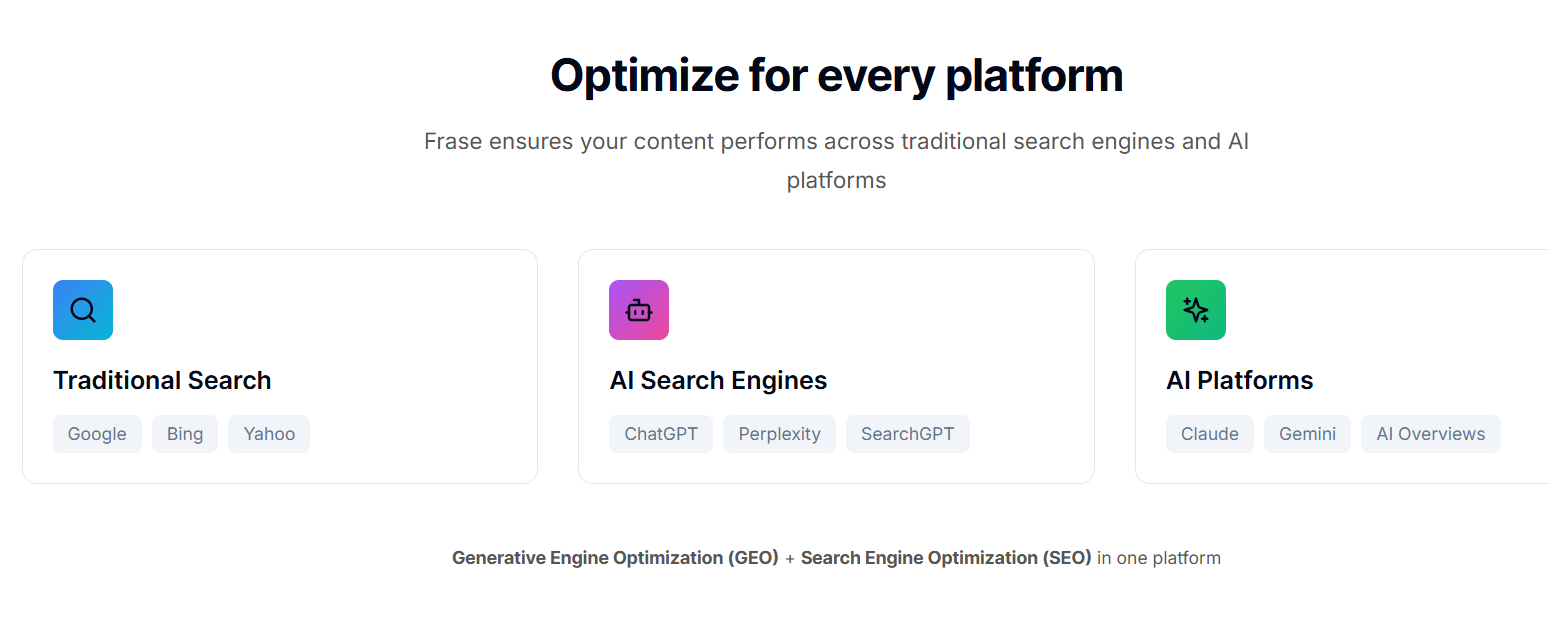The width and height of the screenshot is (1549, 629).
Task: Click the purple robot icon
Action: [639, 310]
